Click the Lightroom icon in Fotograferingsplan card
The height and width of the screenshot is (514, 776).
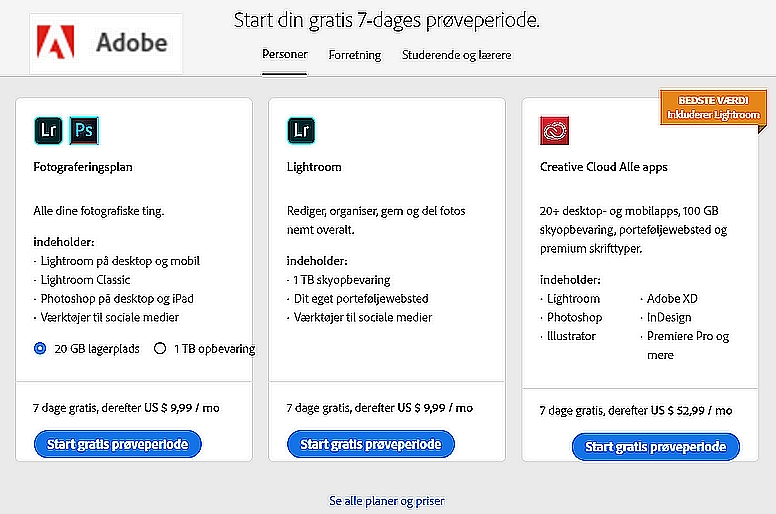(x=48, y=131)
